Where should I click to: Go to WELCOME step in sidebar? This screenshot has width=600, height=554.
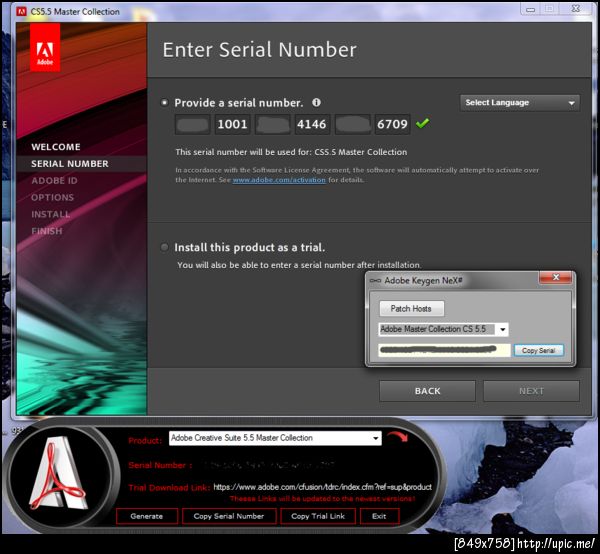(56, 147)
